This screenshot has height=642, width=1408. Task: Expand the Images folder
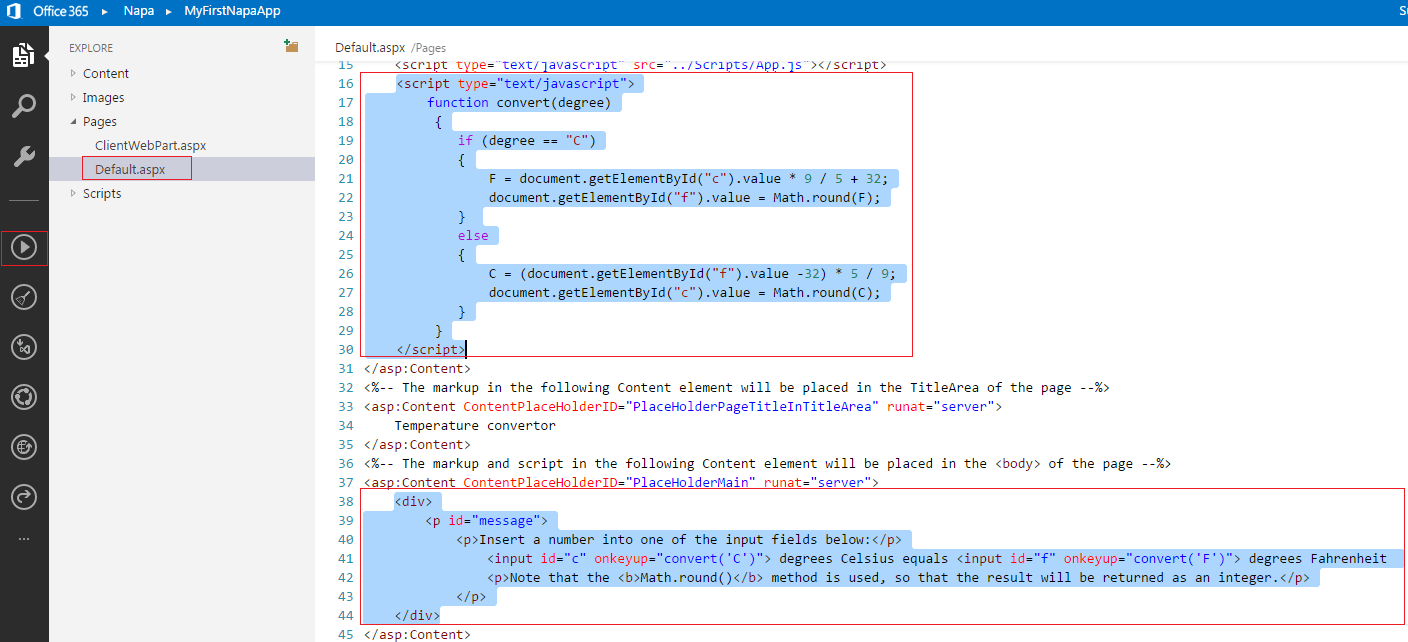pos(73,97)
